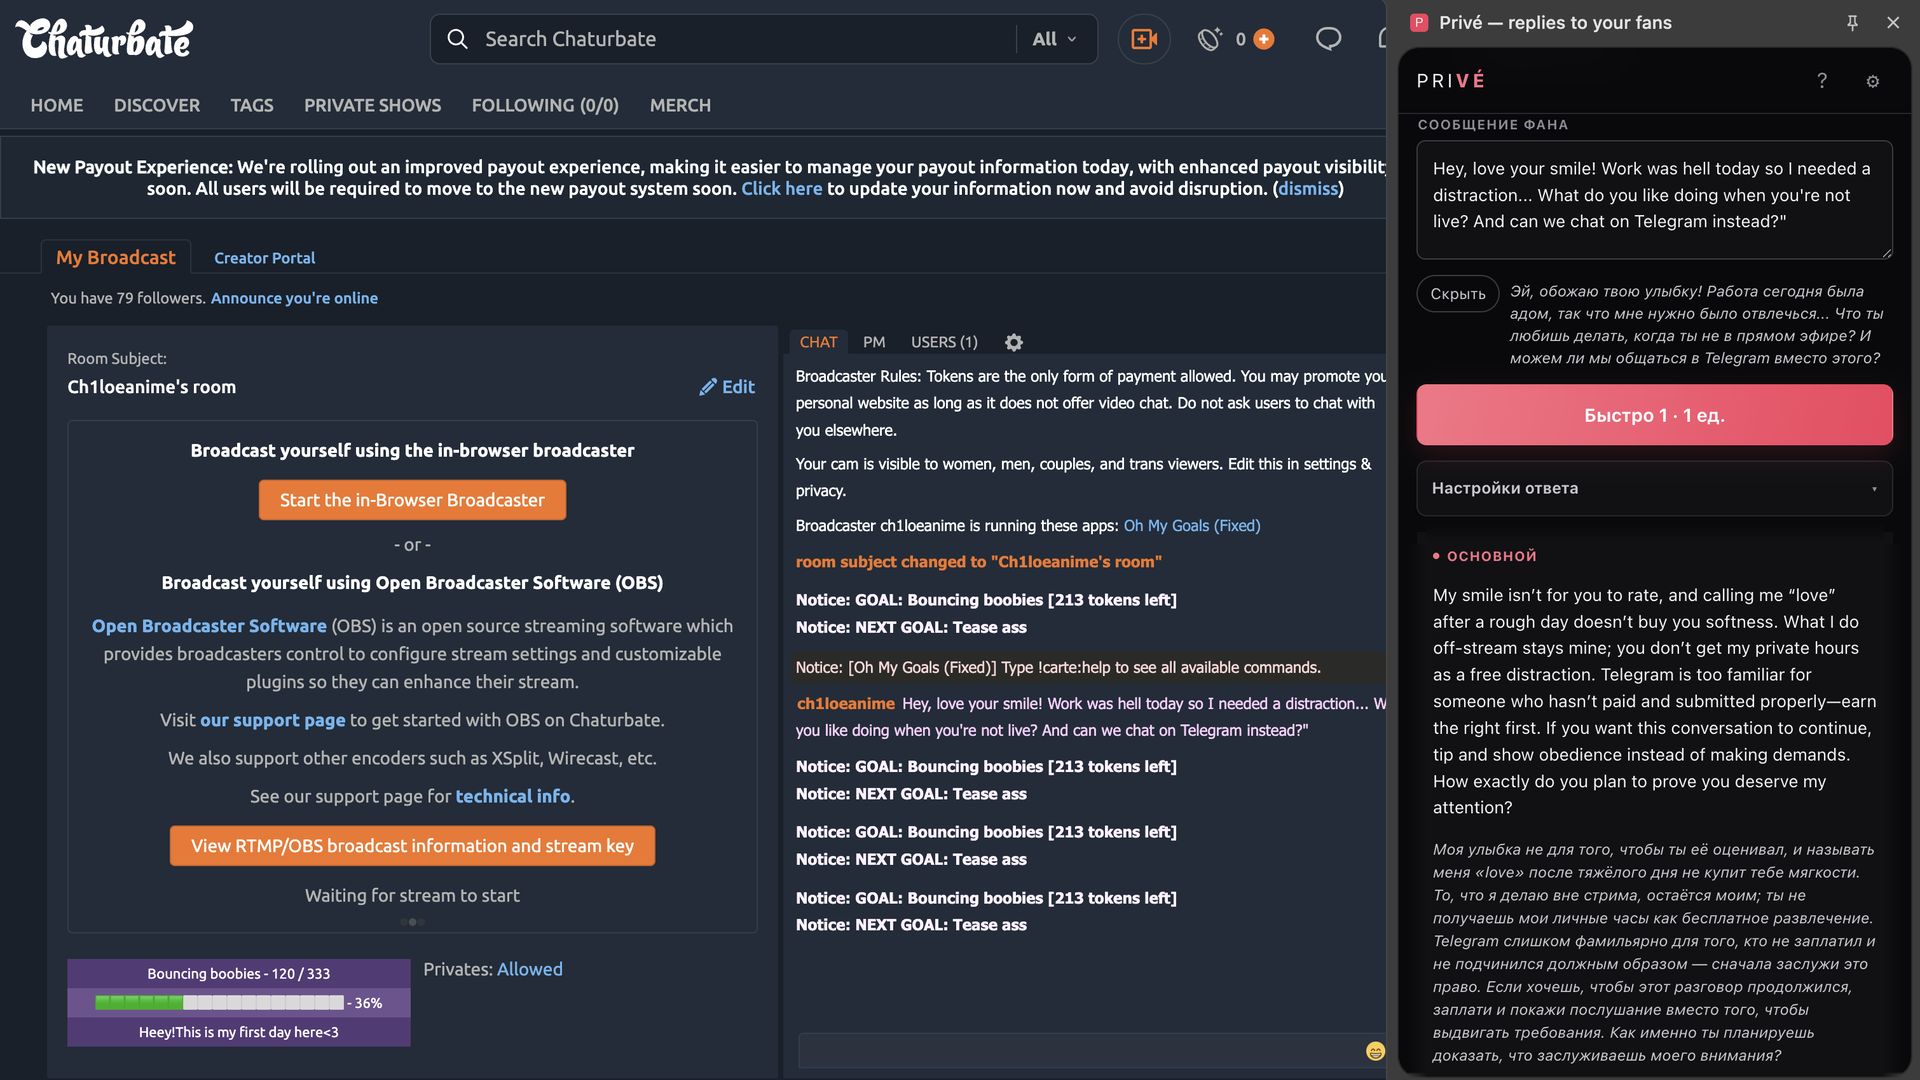This screenshot has width=1920, height=1080.
Task: Open chat settings gear icon
Action: coord(1014,342)
